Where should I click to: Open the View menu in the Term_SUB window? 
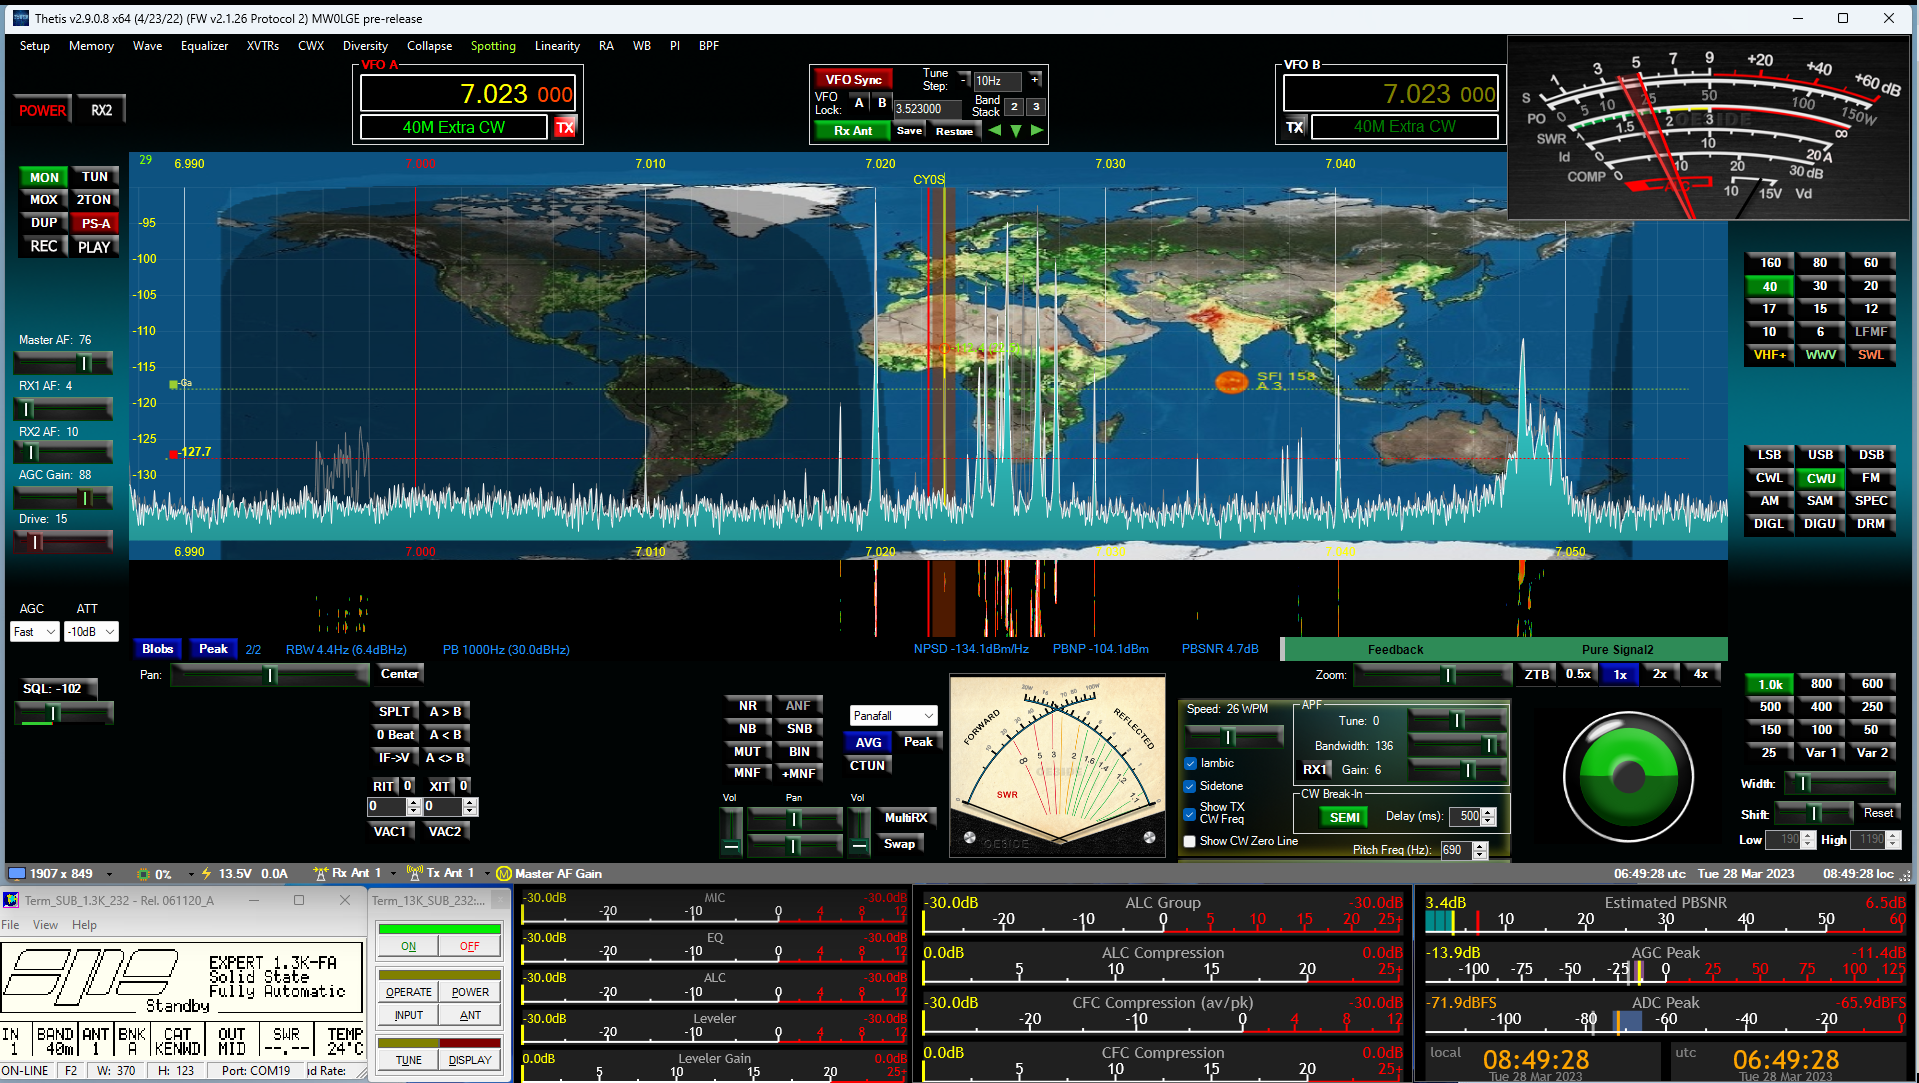[x=45, y=925]
